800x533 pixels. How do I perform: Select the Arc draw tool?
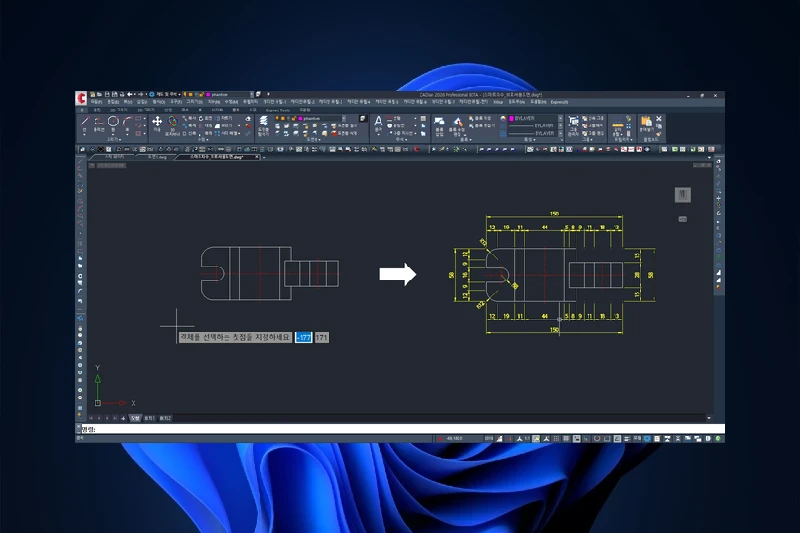pos(128,122)
